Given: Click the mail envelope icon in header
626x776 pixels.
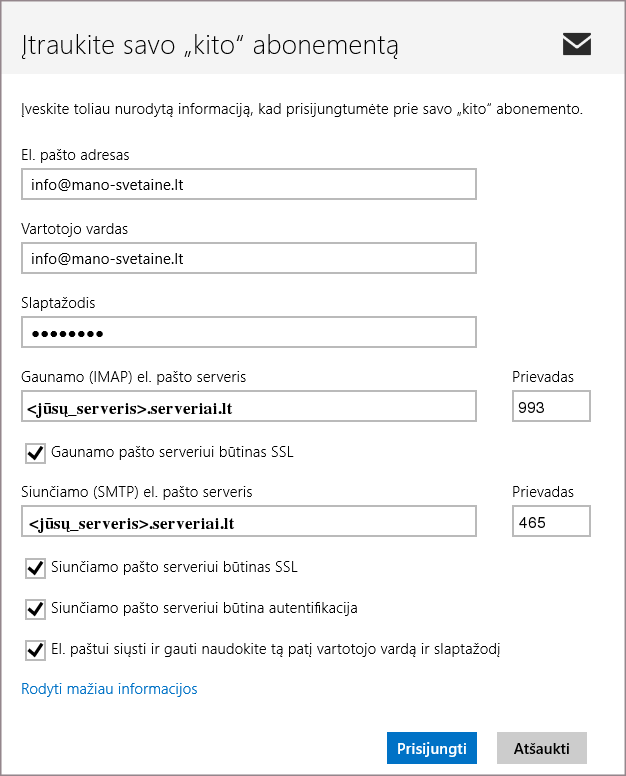Looking at the screenshot, I should coord(576,44).
